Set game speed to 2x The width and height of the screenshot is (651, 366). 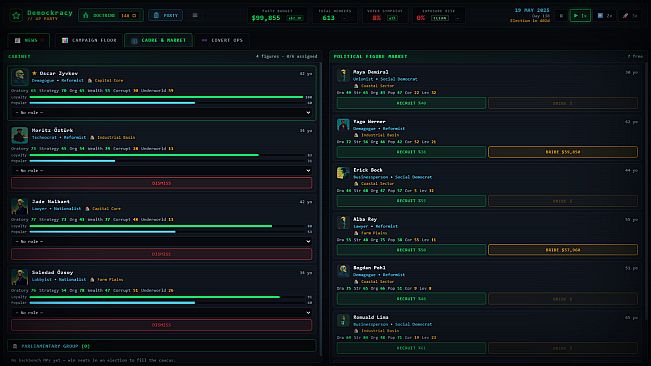[x=605, y=16]
